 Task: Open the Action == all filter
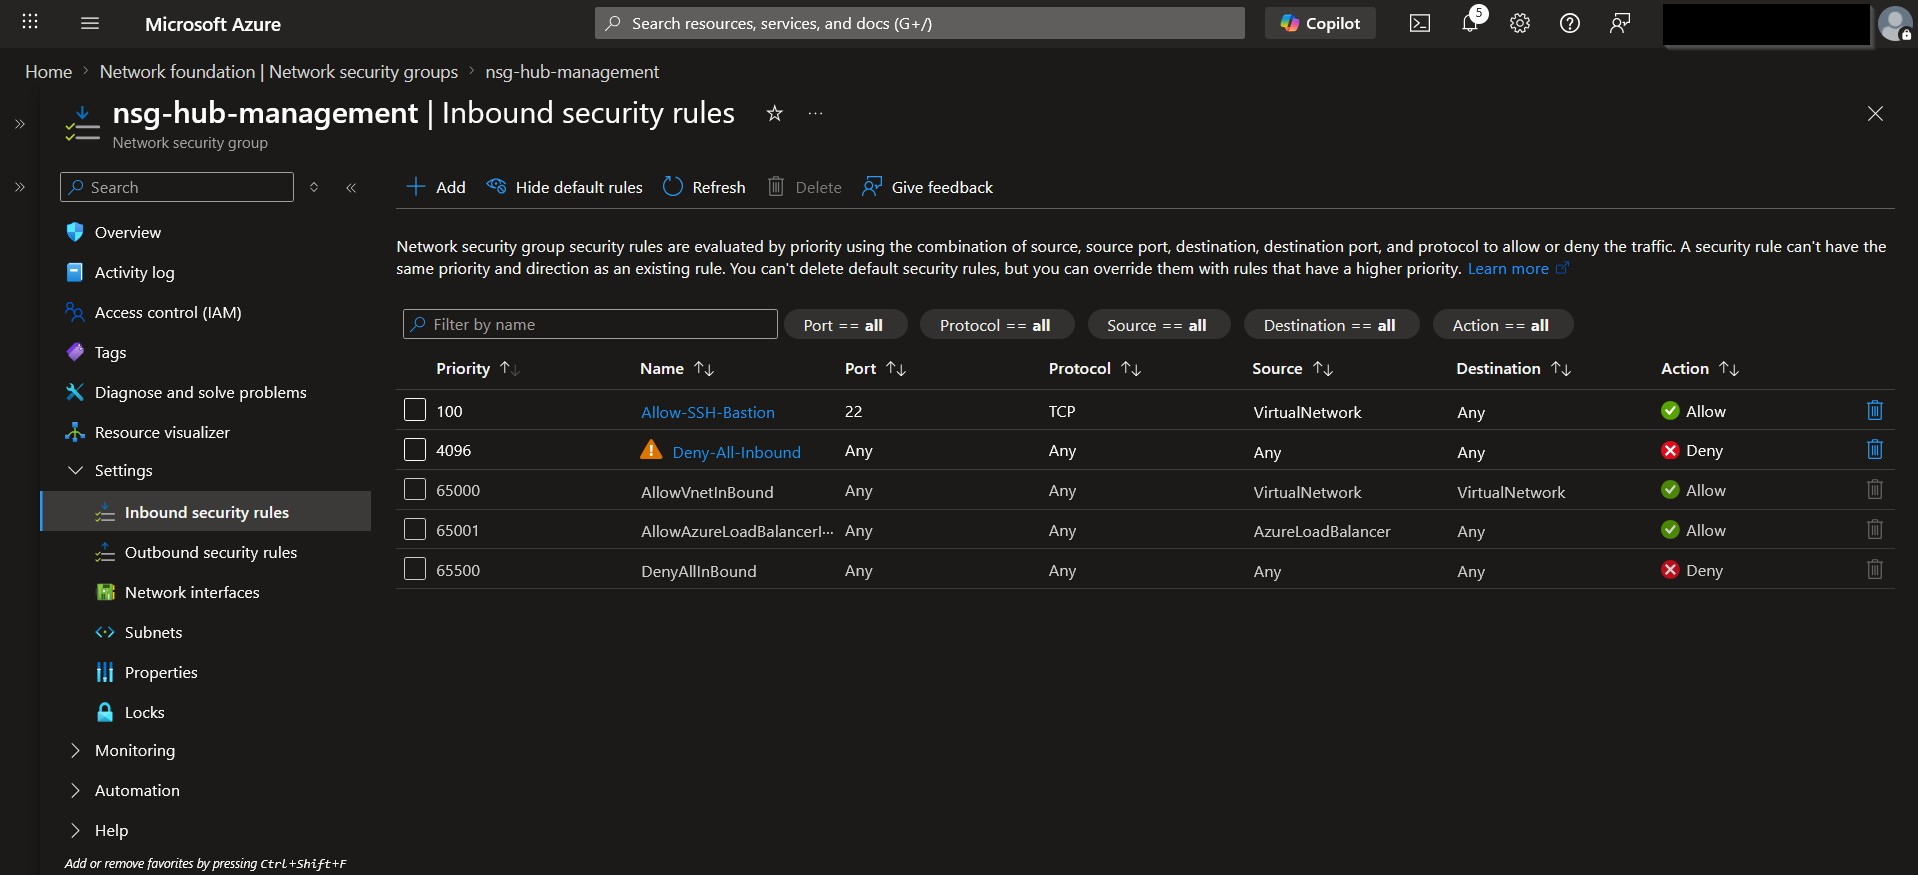pos(1501,325)
